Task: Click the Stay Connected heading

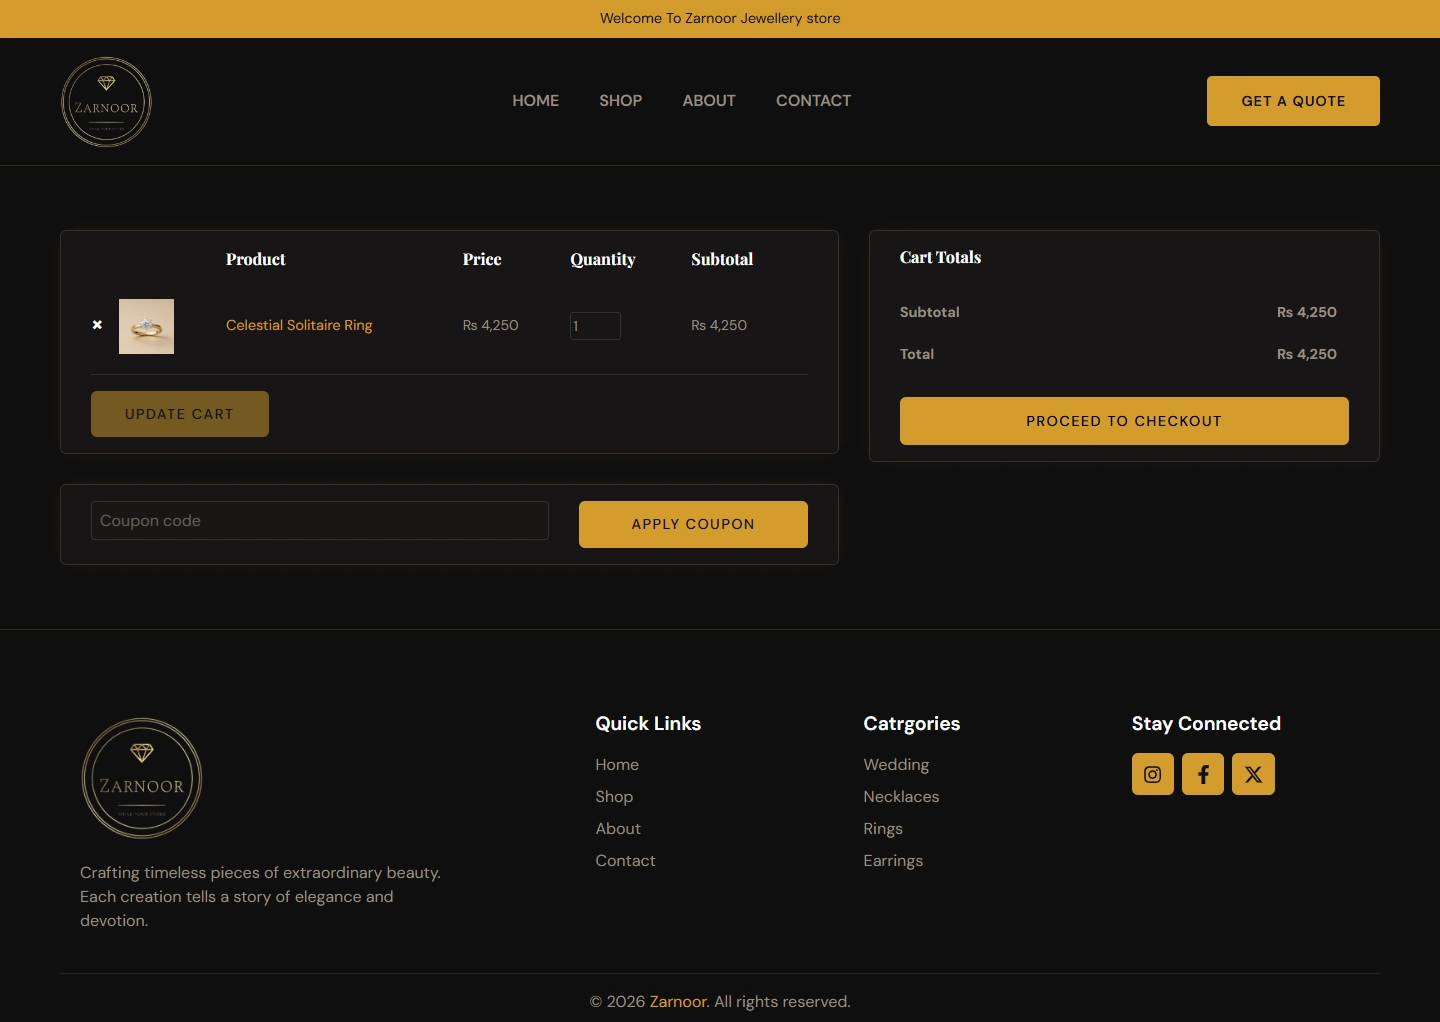Action: pos(1206,724)
